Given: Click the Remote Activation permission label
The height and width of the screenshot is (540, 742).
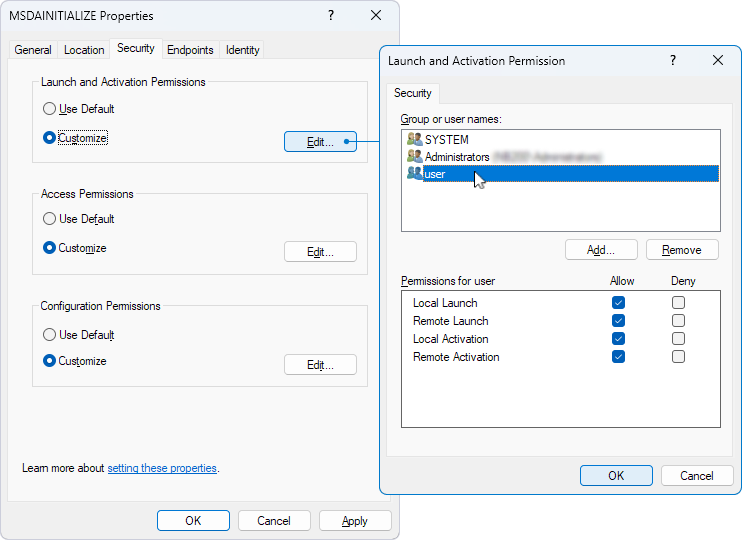Looking at the screenshot, I should point(456,357).
